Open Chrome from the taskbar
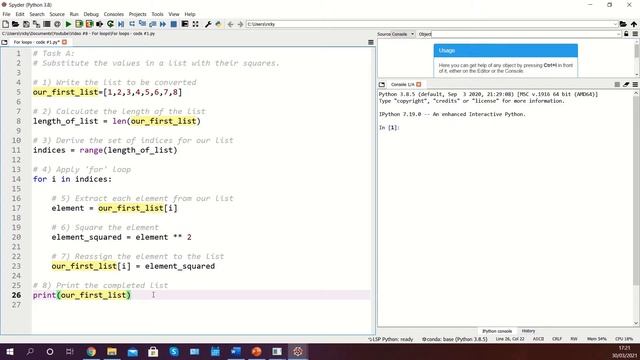 tap(91, 351)
